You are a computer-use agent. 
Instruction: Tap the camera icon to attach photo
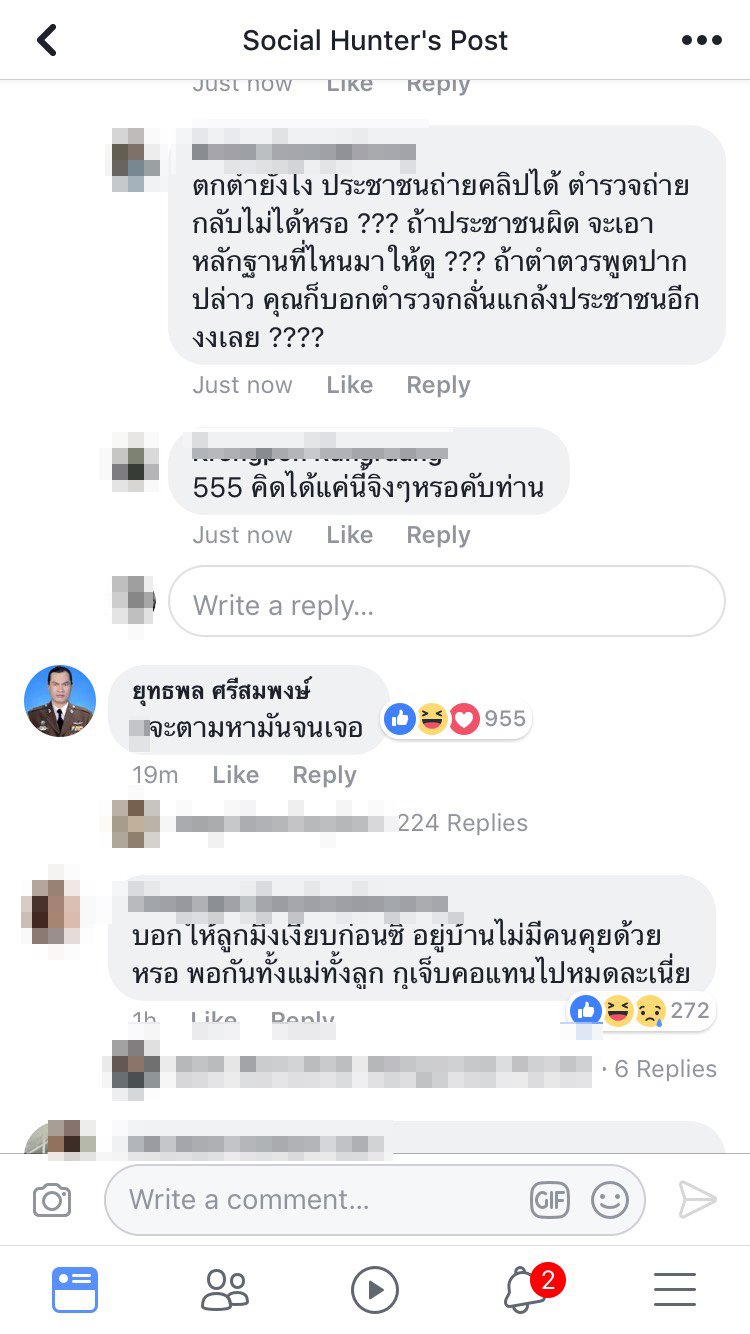(52, 1200)
